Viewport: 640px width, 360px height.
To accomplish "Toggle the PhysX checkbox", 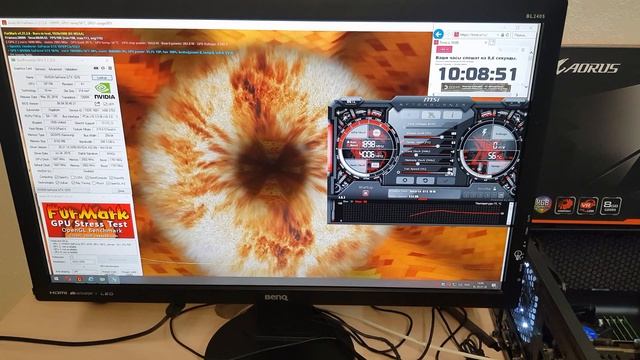I will click(94, 184).
